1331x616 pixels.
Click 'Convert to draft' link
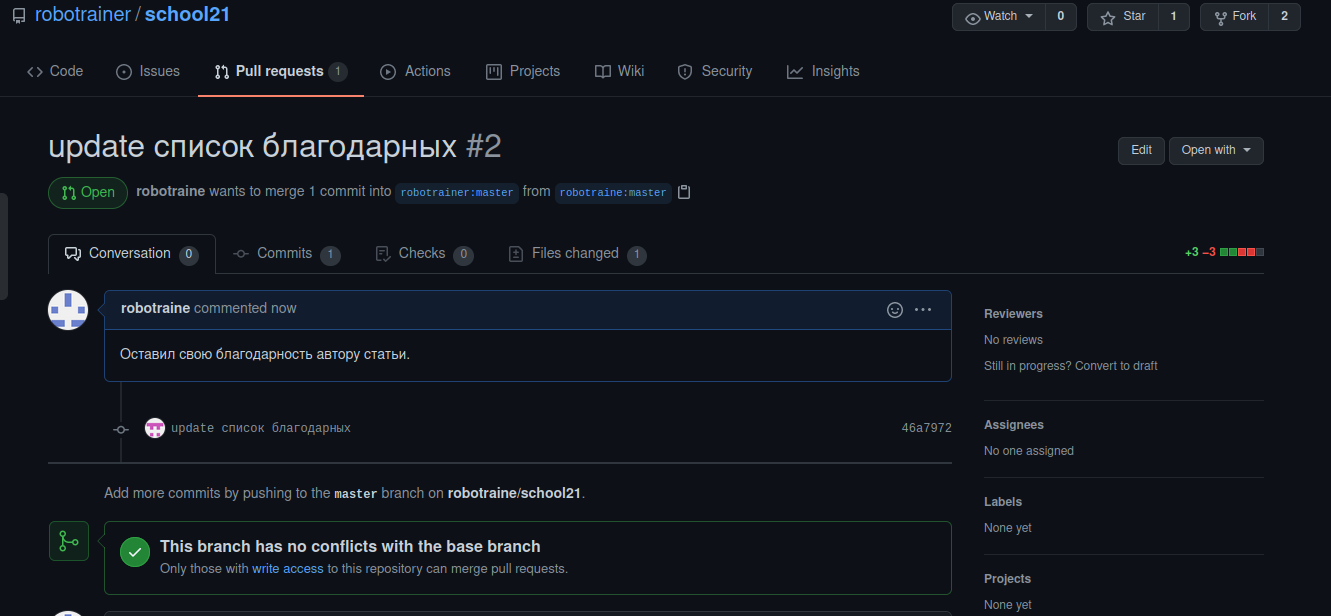tap(1116, 366)
